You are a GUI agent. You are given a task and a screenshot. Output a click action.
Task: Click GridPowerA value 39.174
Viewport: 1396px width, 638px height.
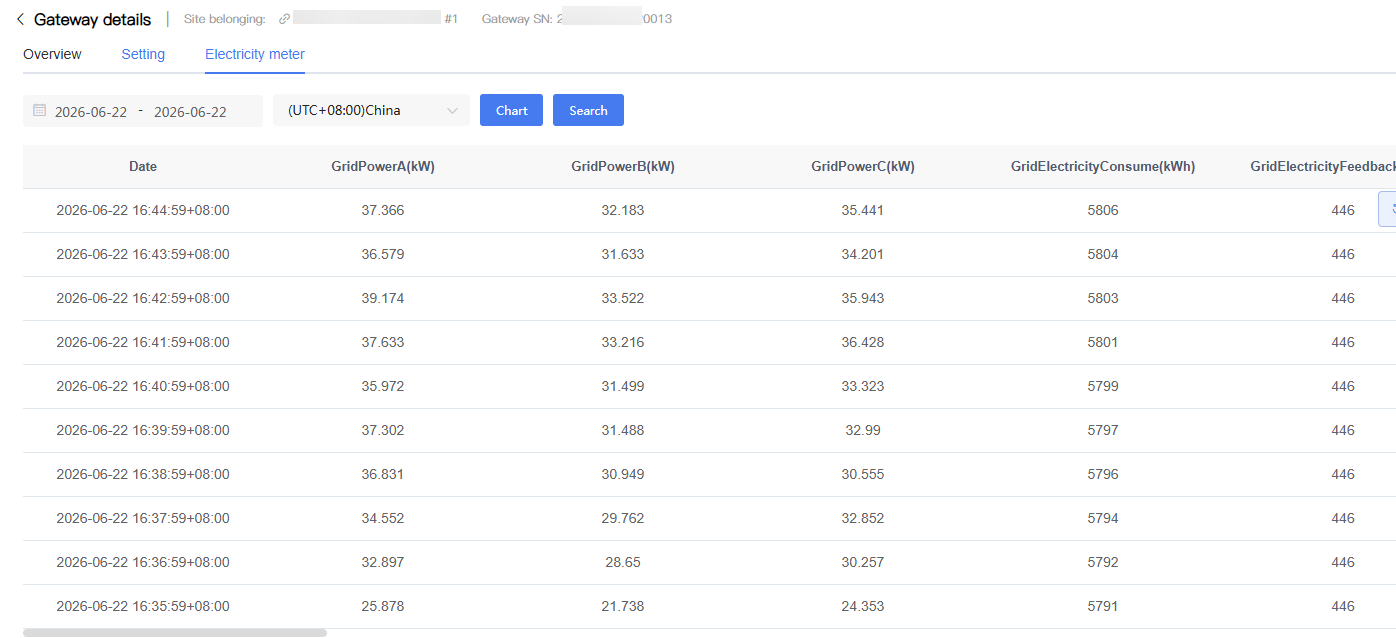click(383, 299)
